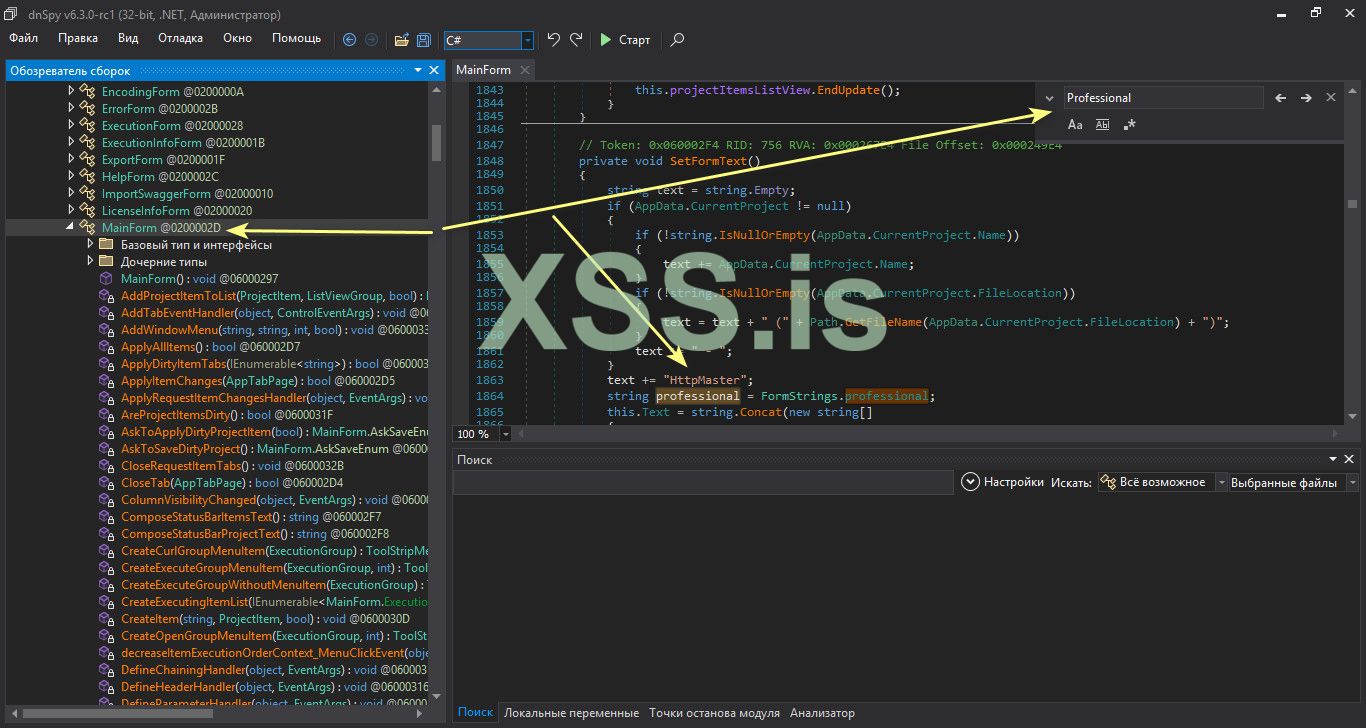Click the navigate back arrow in toolbar

coord(349,40)
